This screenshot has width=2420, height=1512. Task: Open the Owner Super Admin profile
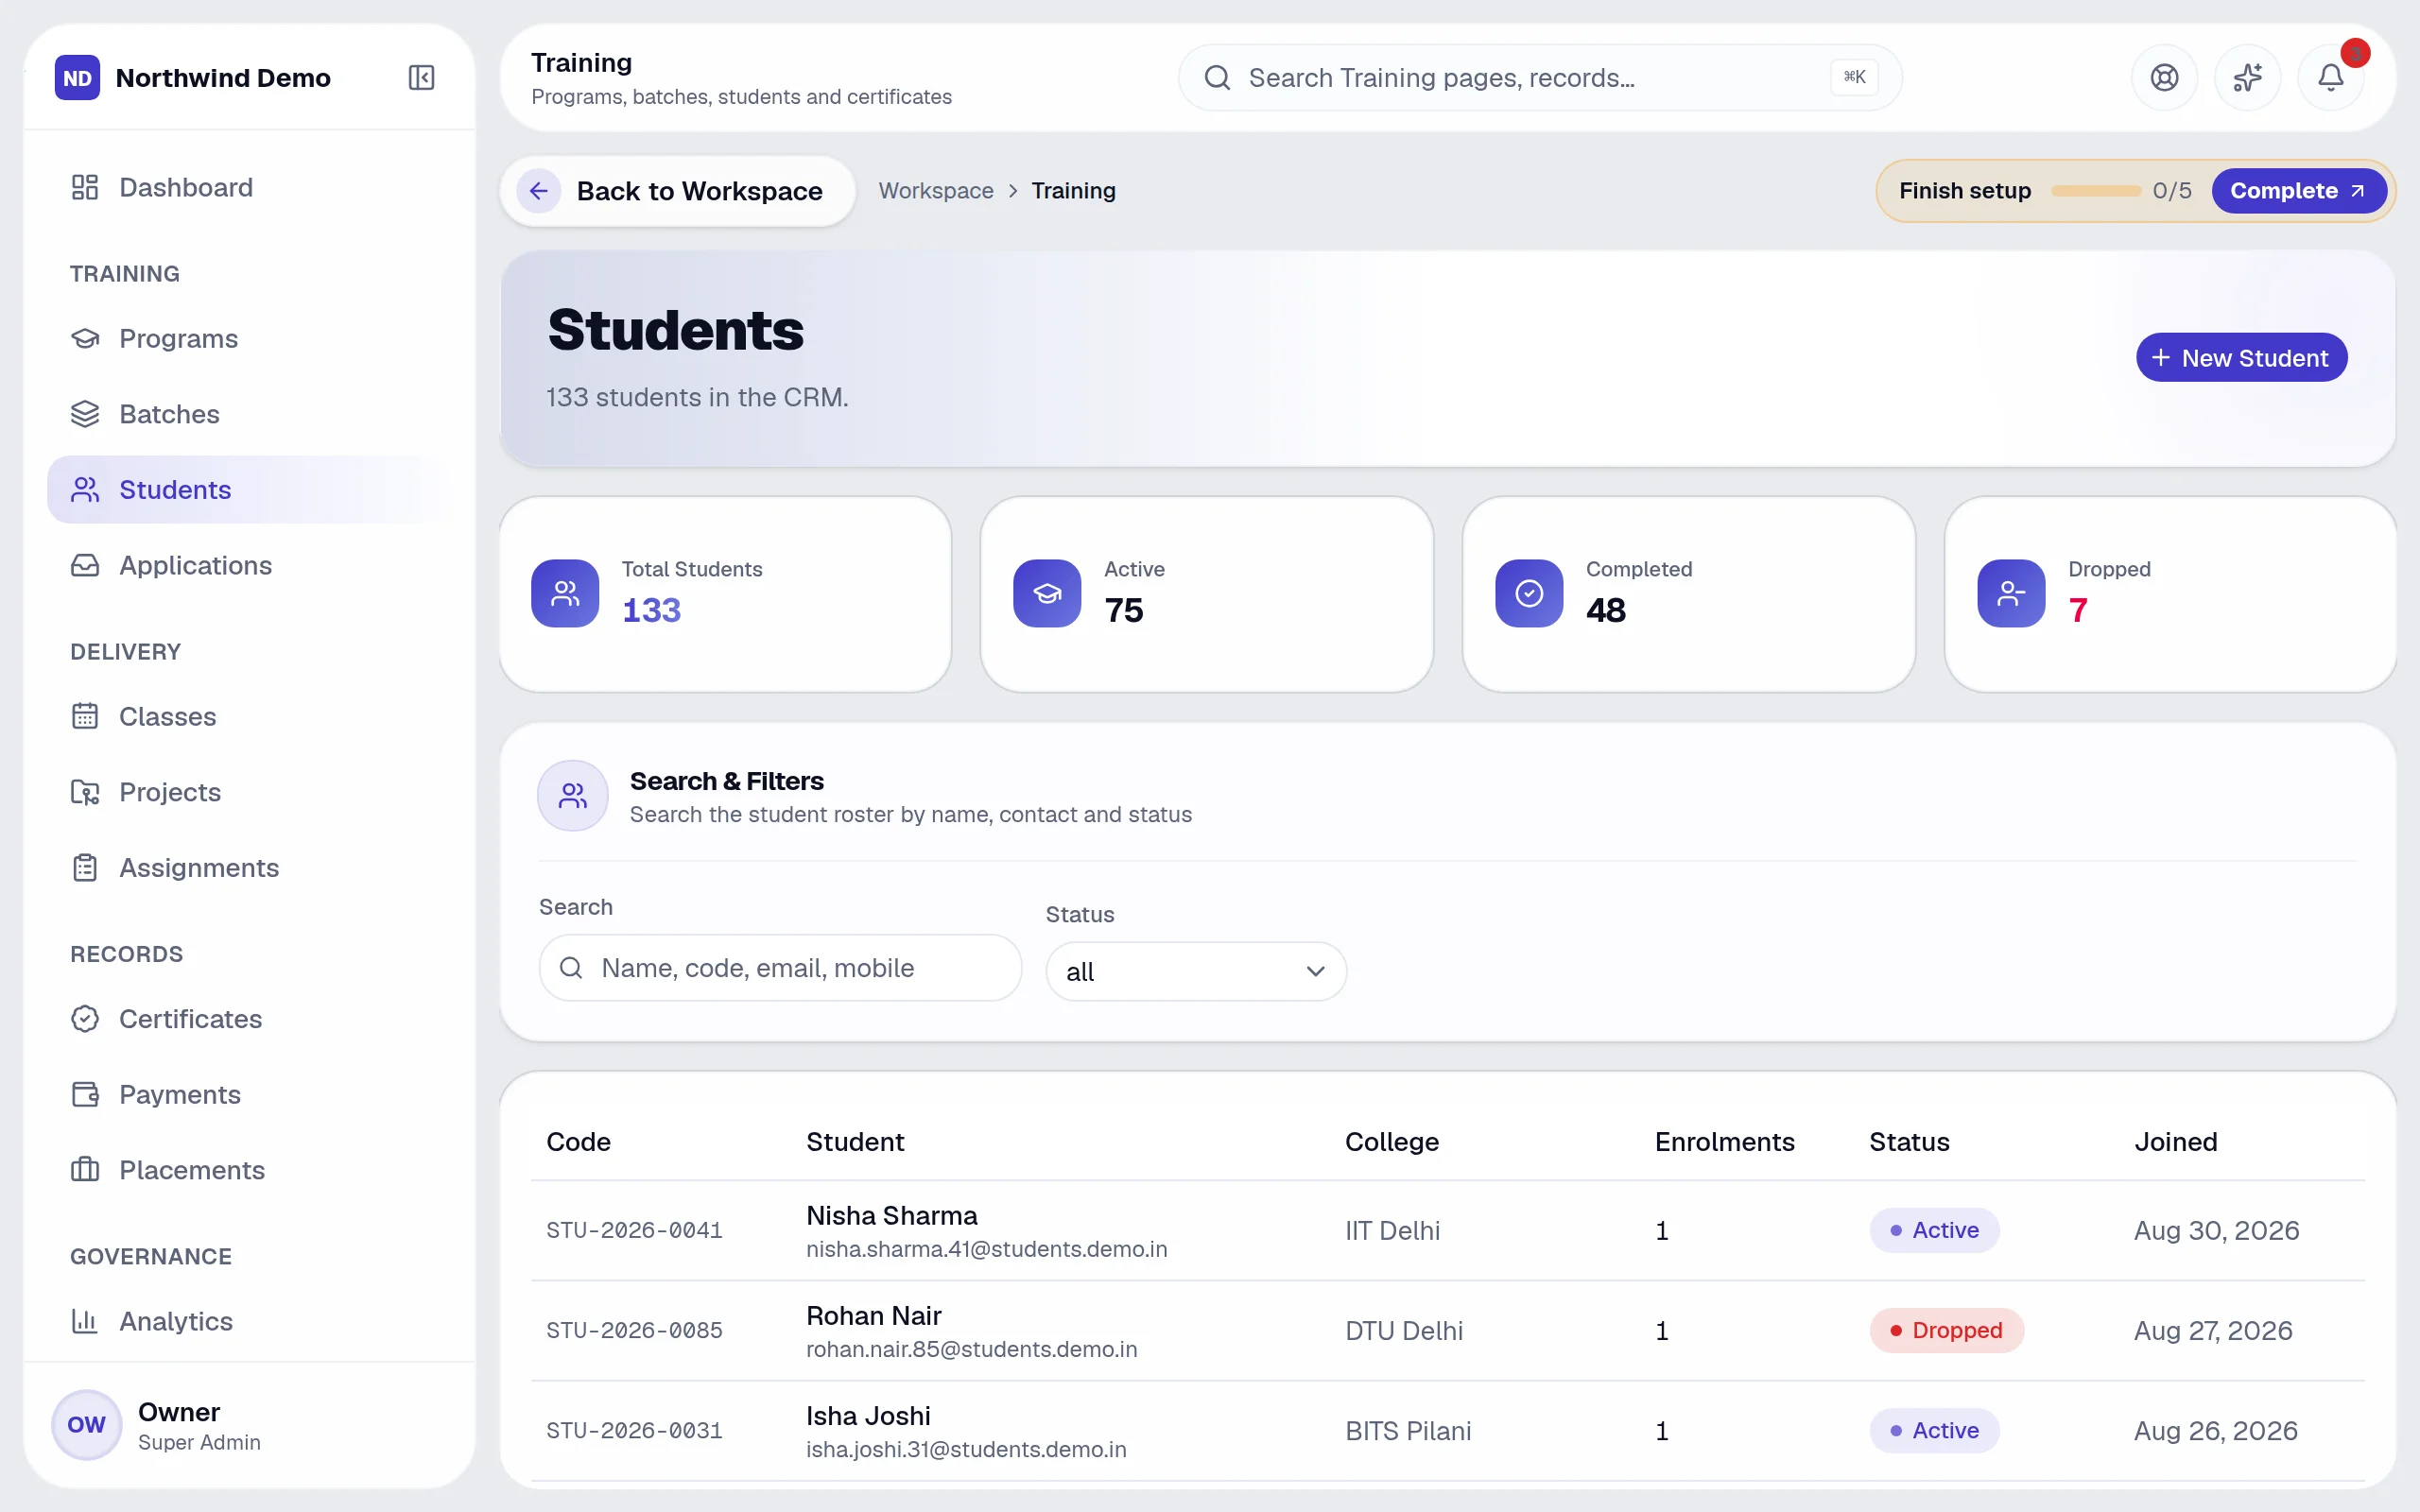point(248,1424)
